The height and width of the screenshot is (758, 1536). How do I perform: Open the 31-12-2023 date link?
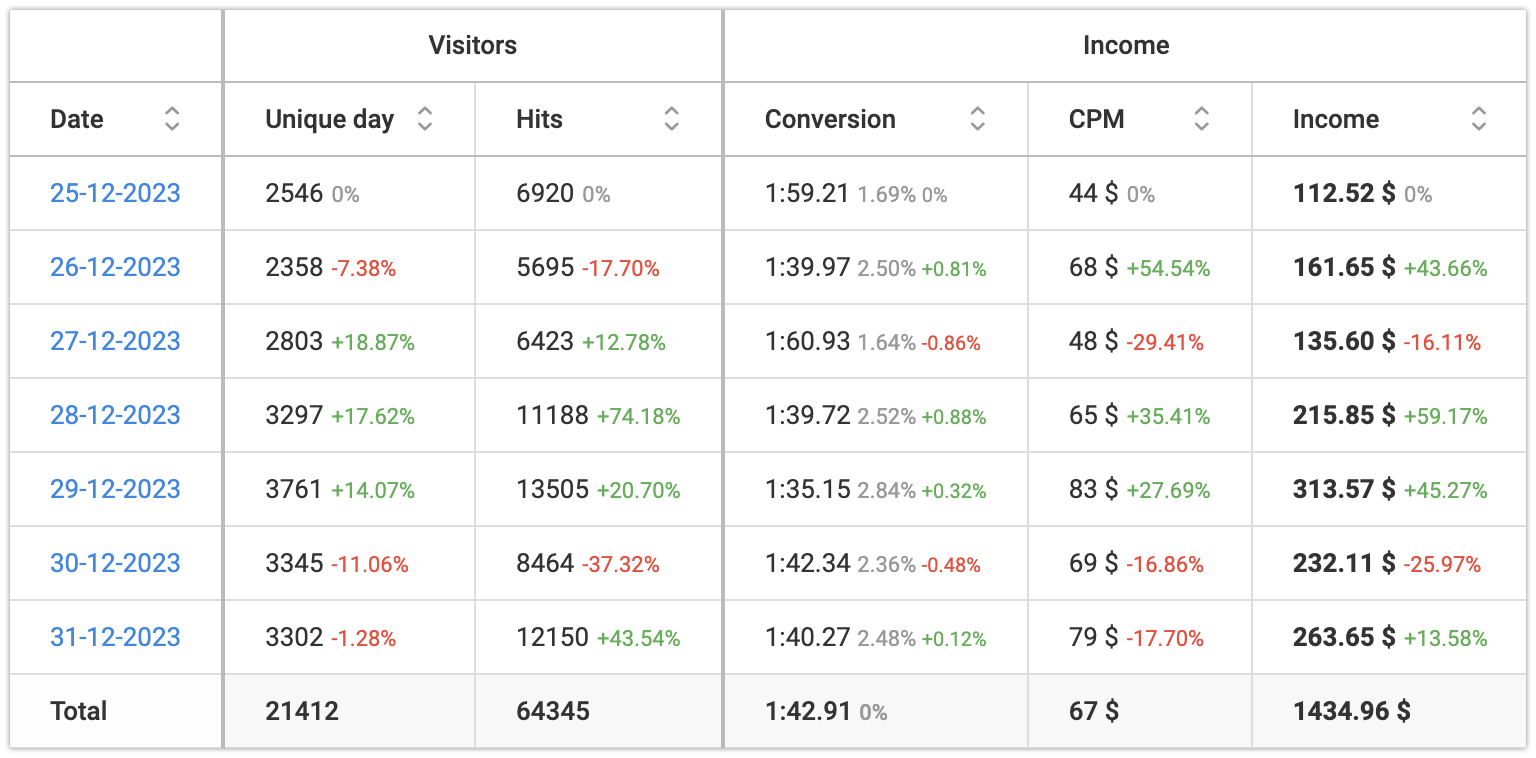click(x=115, y=637)
